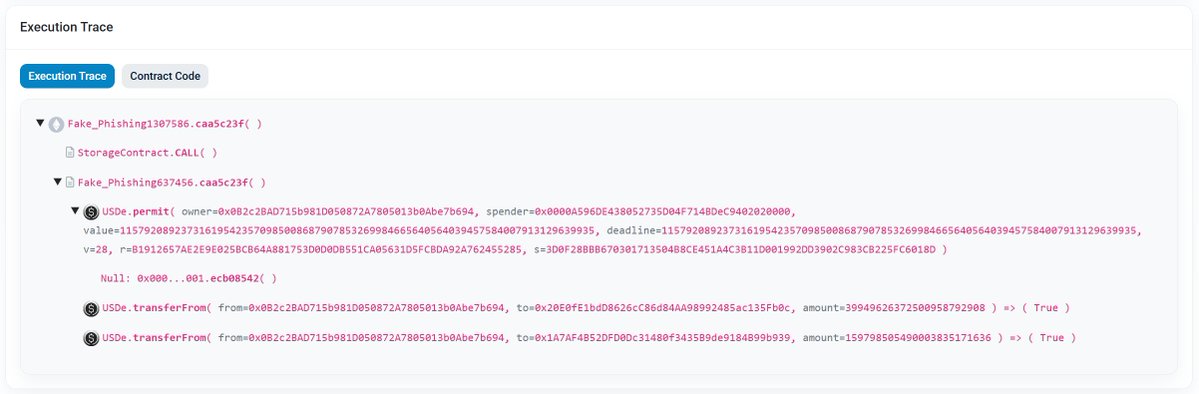Collapse the Fake_Phishing637456 nested call

pos(57,182)
